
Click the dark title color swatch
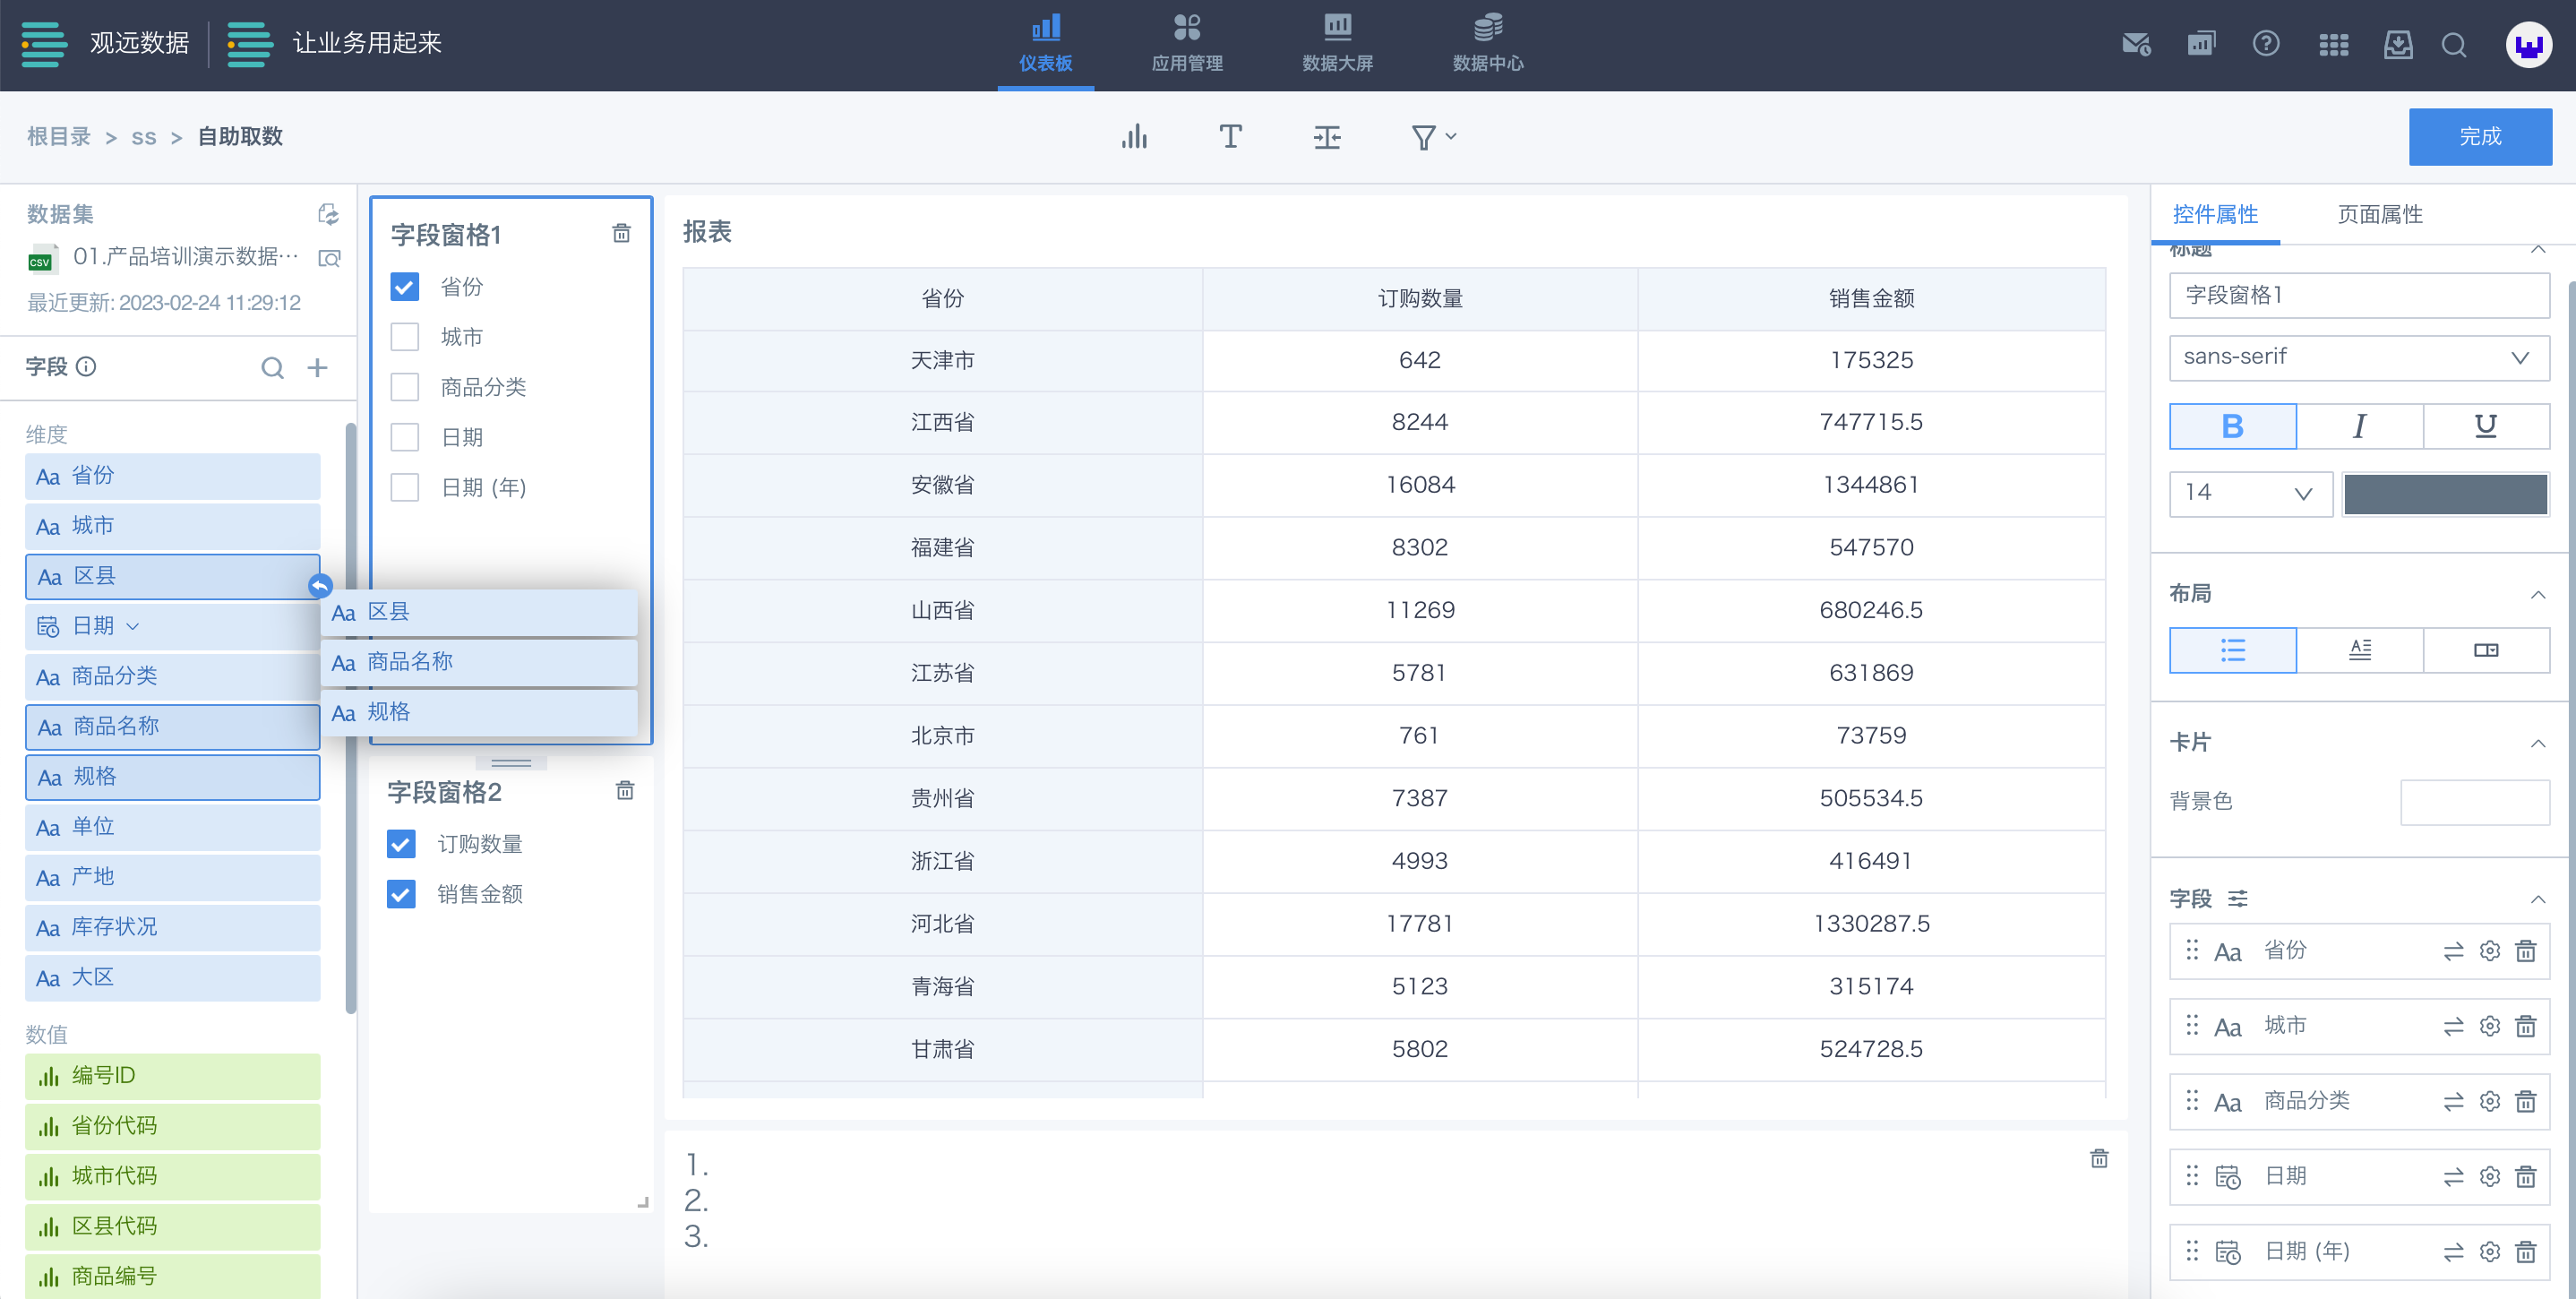tap(2445, 494)
